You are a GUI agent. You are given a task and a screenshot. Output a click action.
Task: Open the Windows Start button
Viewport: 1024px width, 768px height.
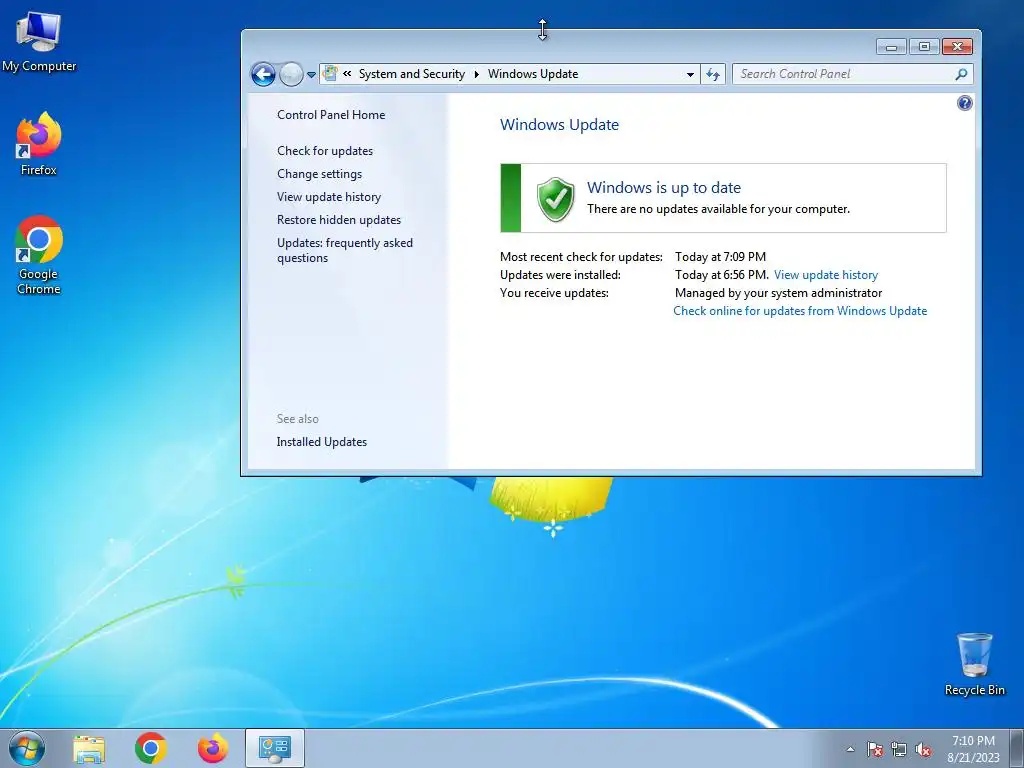click(27, 748)
